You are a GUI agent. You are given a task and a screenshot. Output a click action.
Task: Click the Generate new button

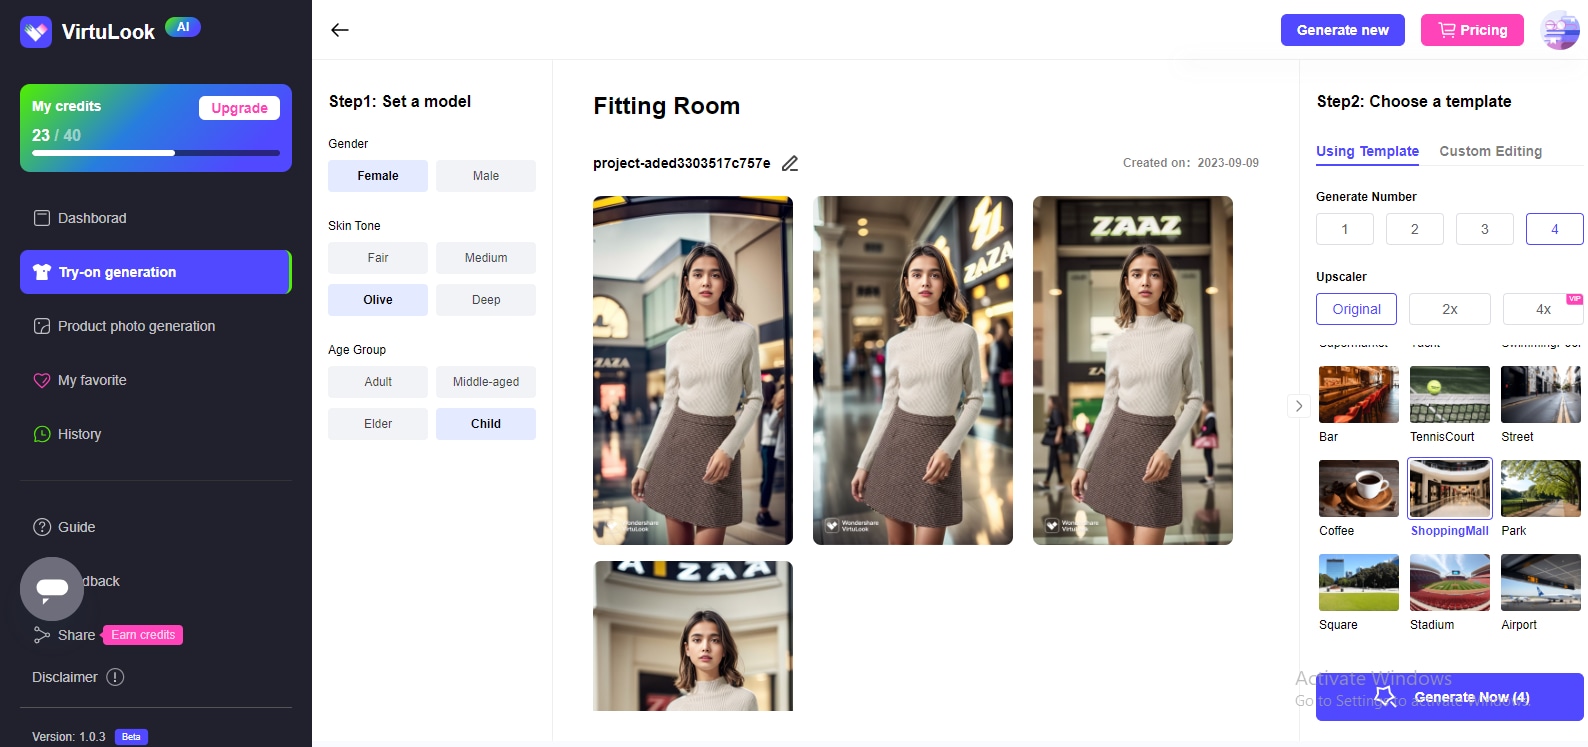1343,30
